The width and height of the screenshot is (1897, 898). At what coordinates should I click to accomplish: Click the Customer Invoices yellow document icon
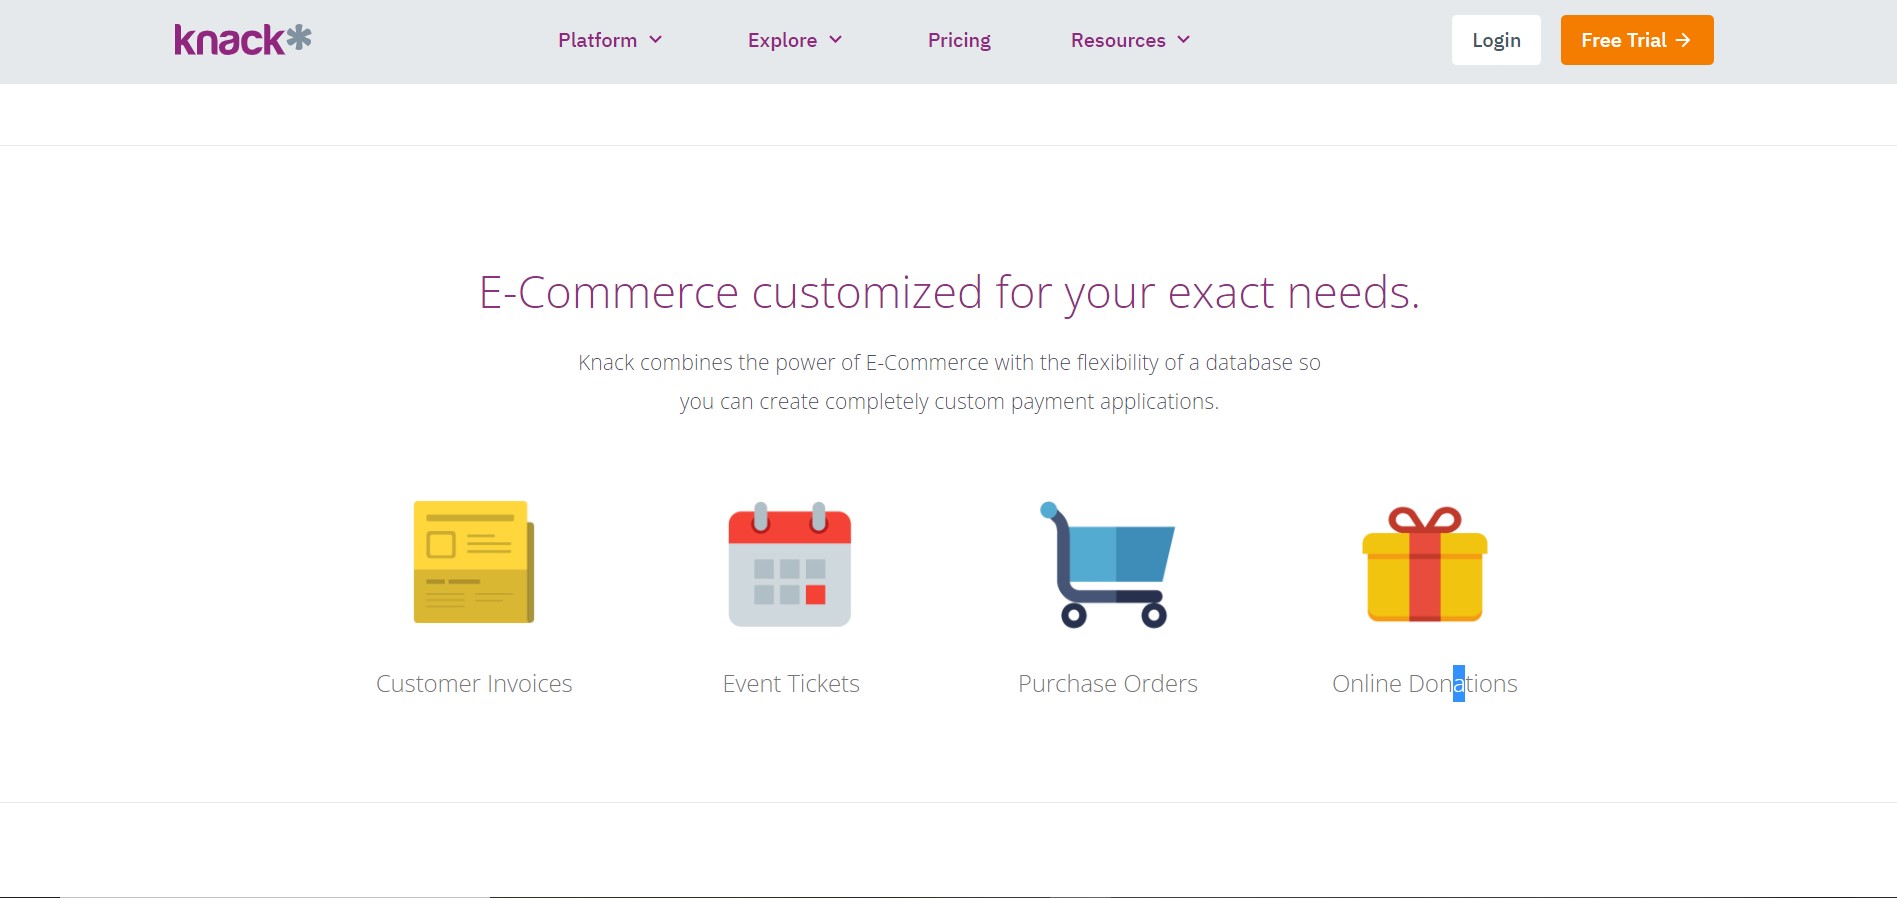[474, 562]
